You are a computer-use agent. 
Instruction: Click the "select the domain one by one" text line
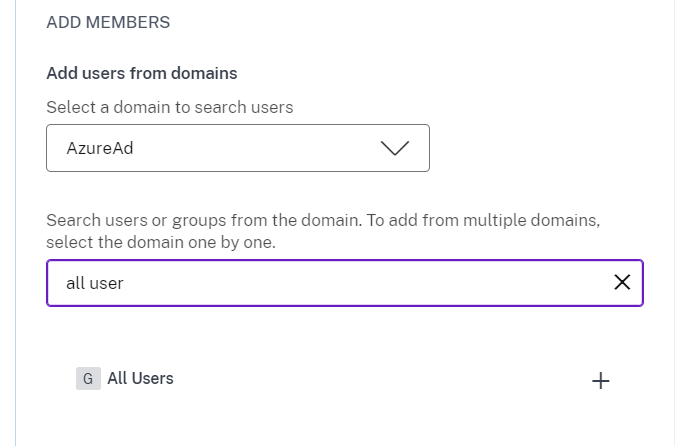coord(160,242)
